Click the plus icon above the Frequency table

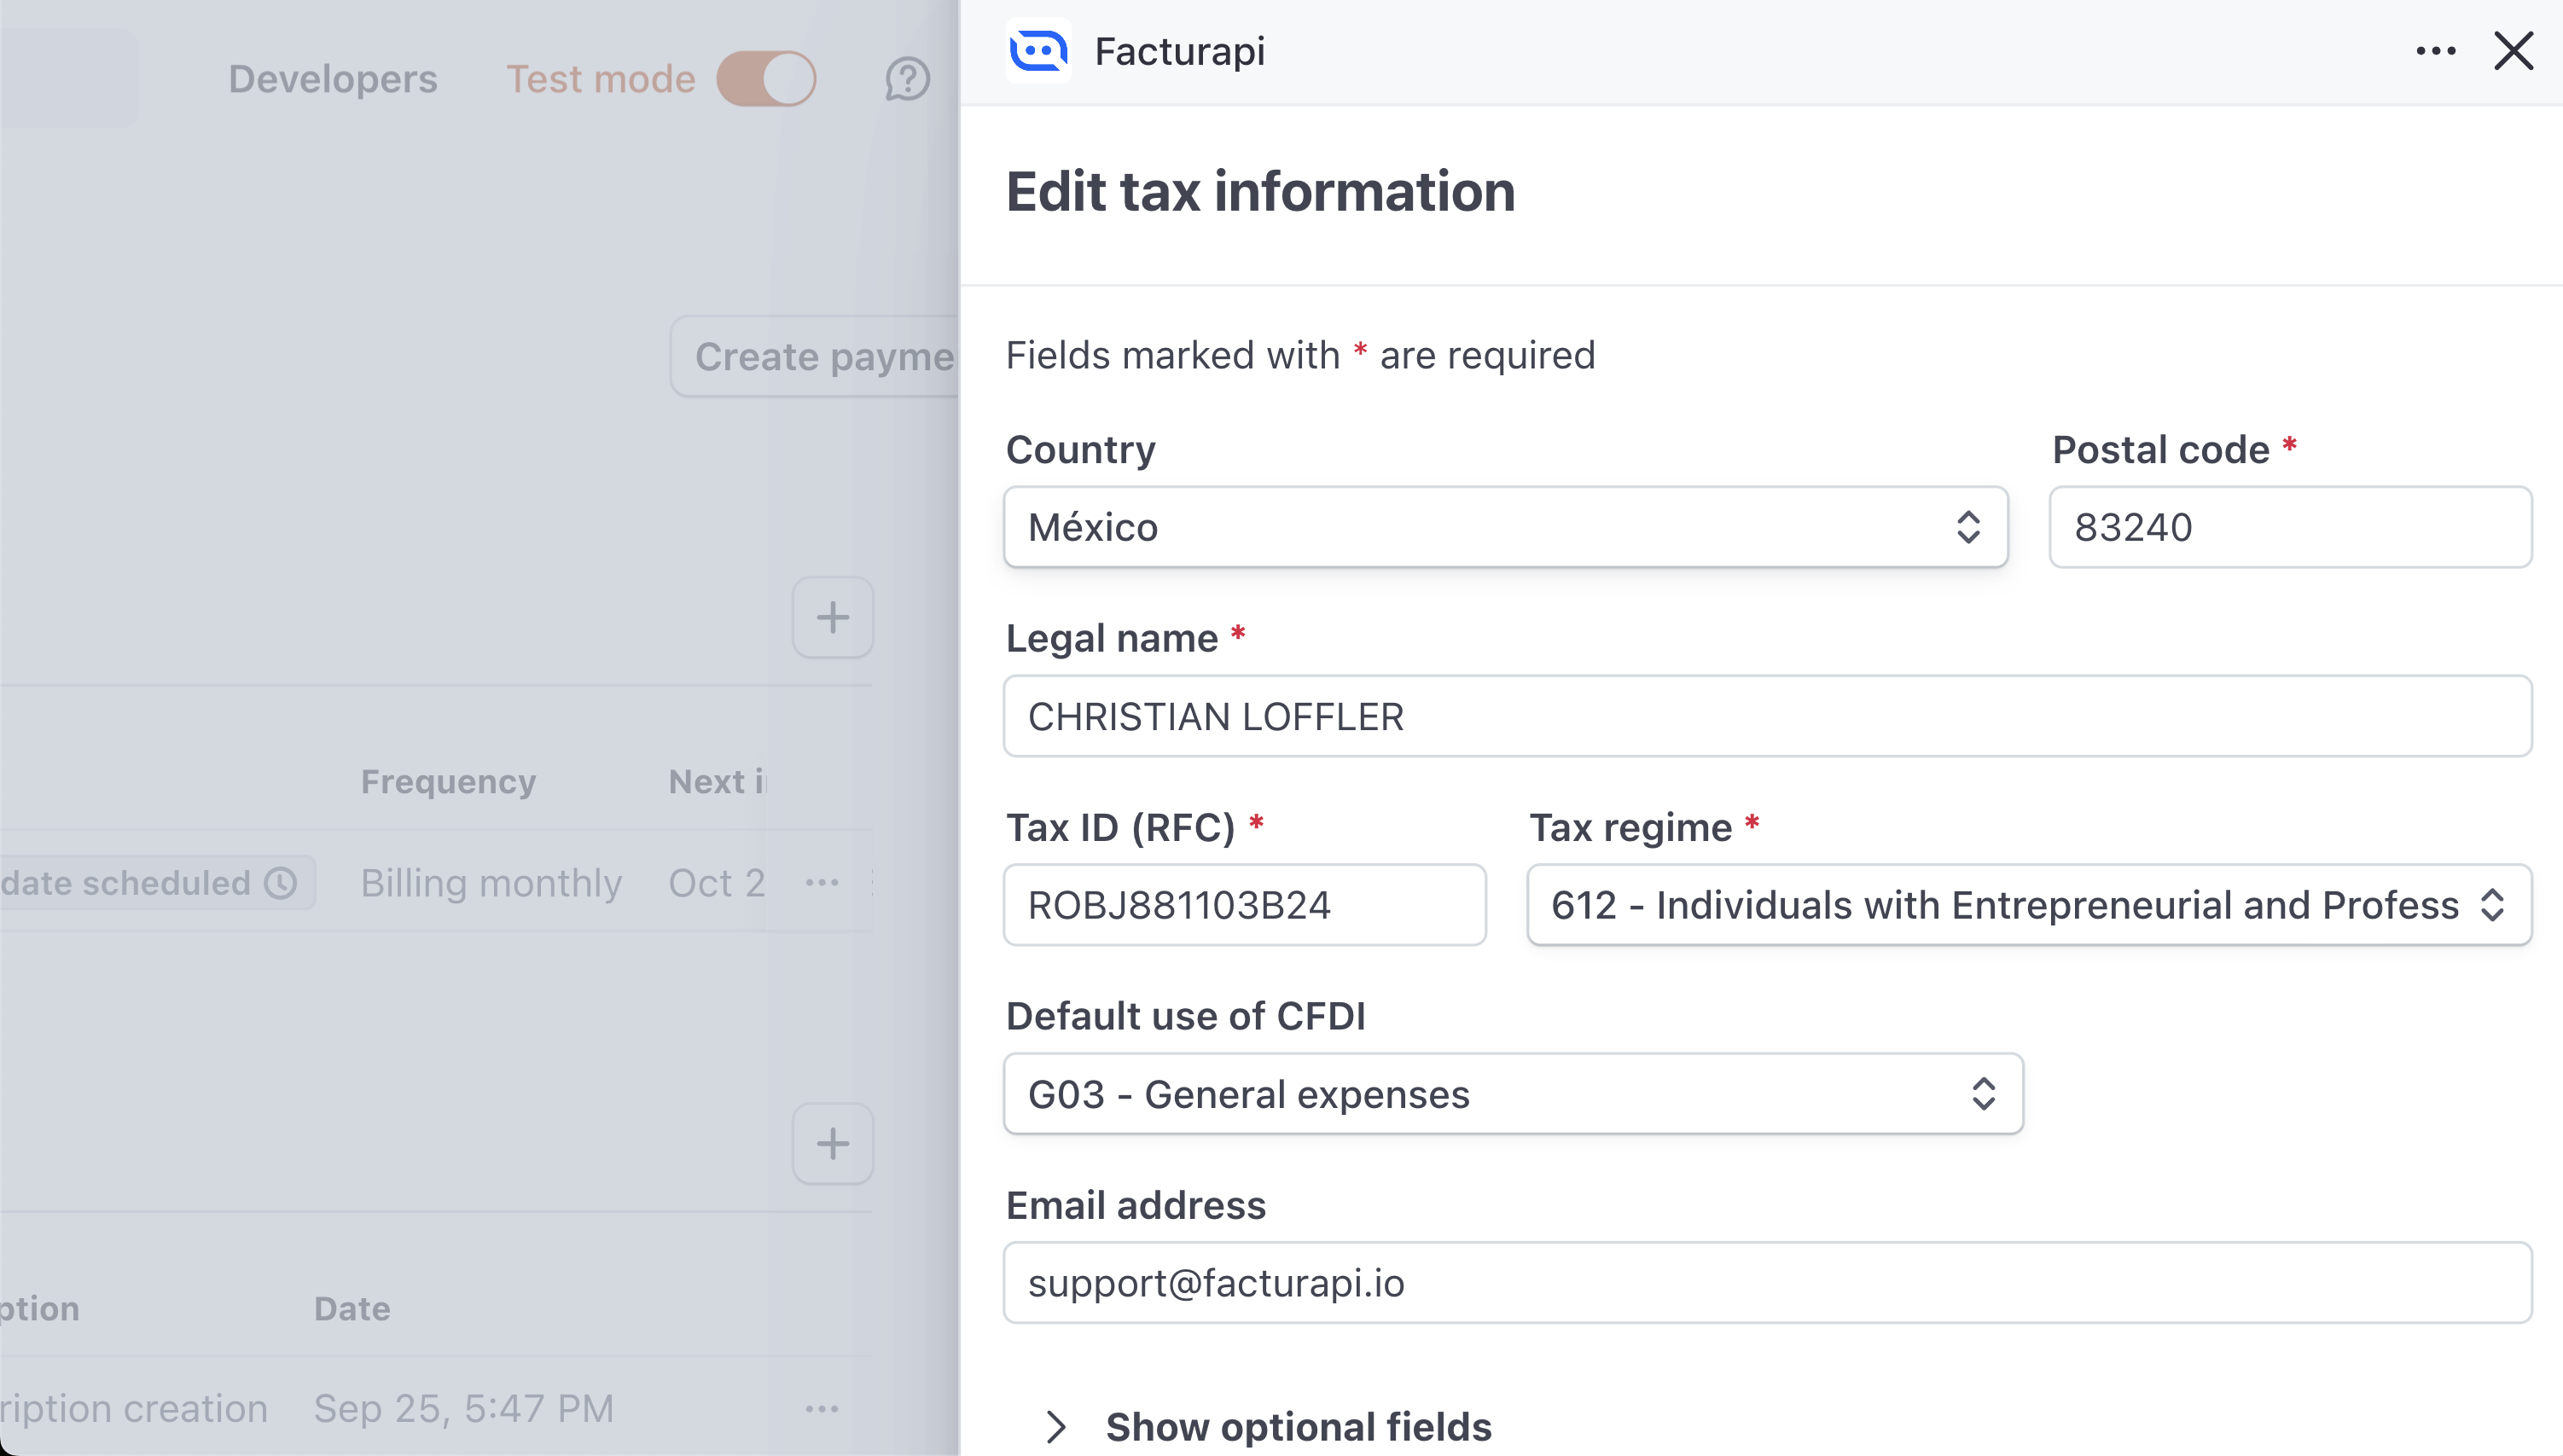tap(833, 617)
